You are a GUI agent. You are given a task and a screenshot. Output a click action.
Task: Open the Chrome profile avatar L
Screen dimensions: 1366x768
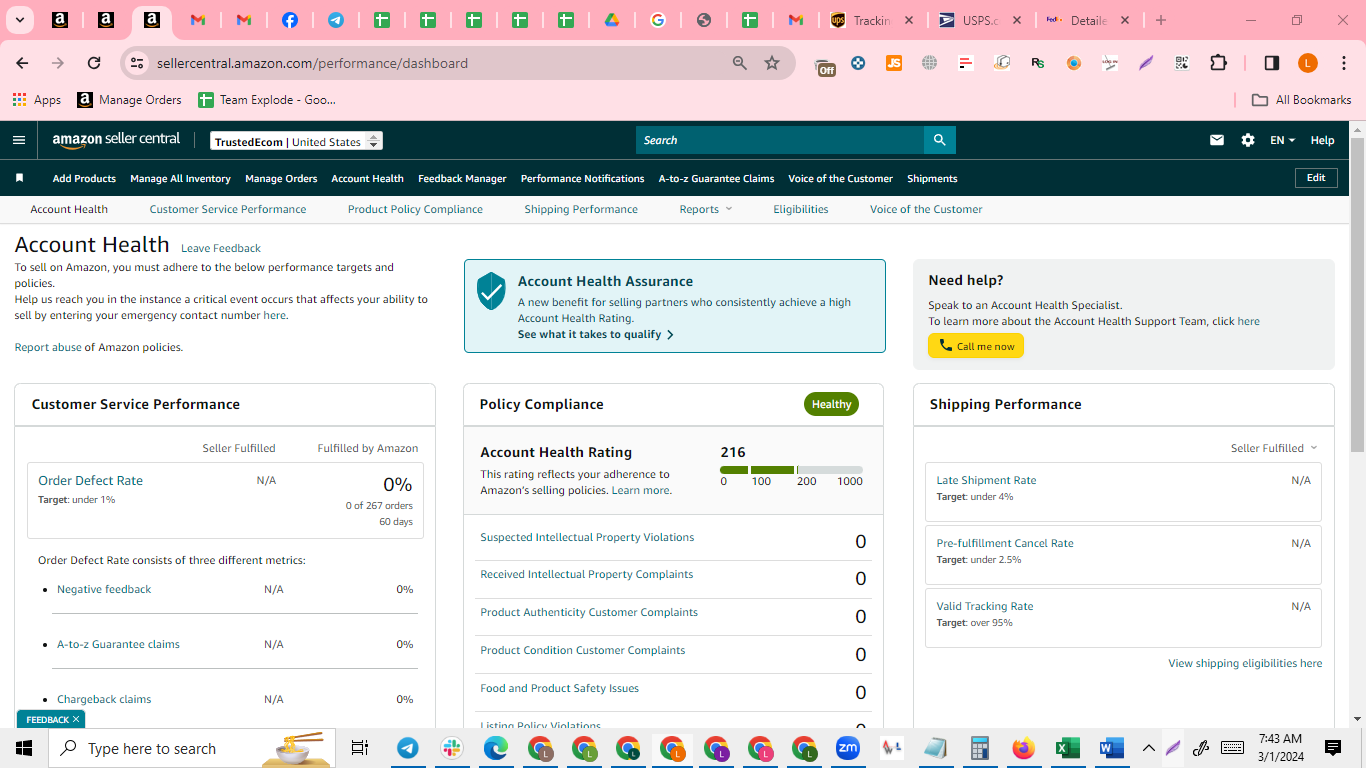click(x=1308, y=63)
